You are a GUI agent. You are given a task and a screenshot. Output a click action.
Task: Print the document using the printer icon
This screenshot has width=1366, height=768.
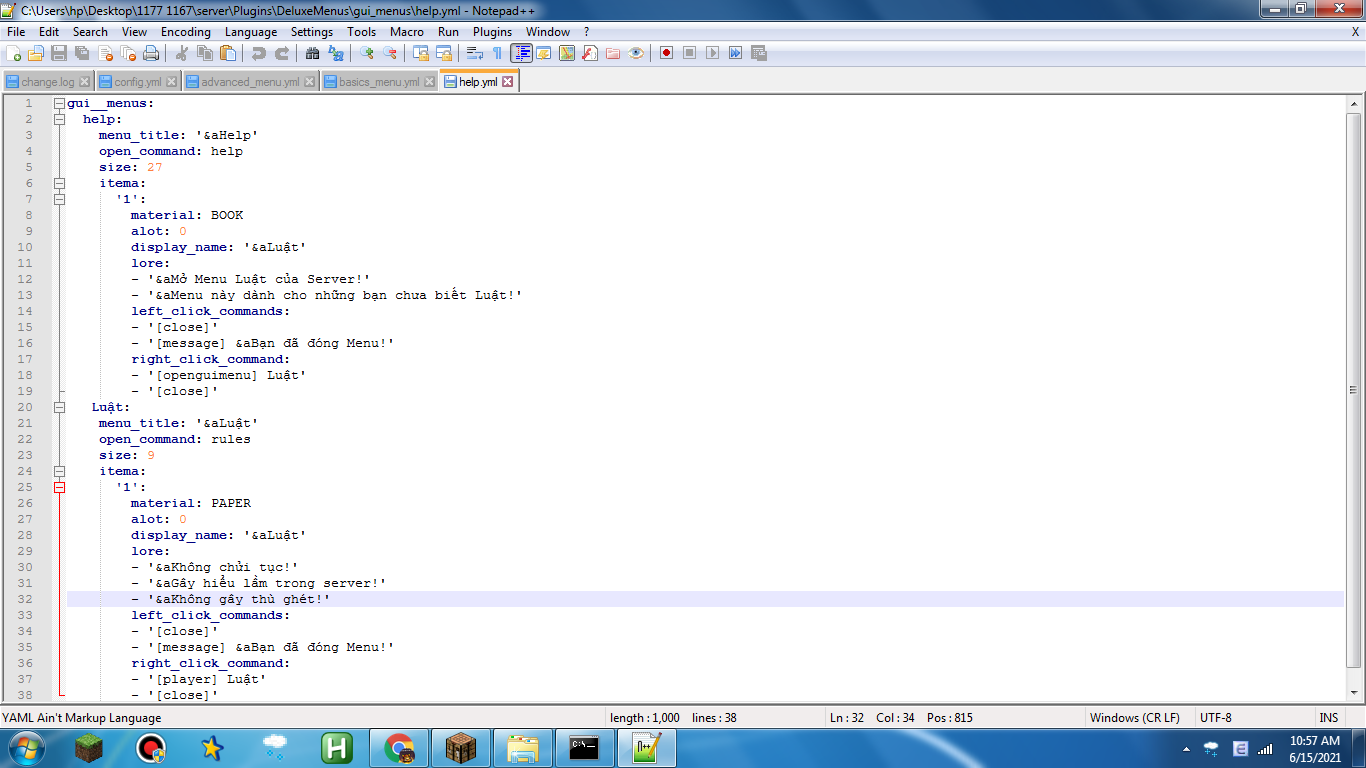click(151, 53)
